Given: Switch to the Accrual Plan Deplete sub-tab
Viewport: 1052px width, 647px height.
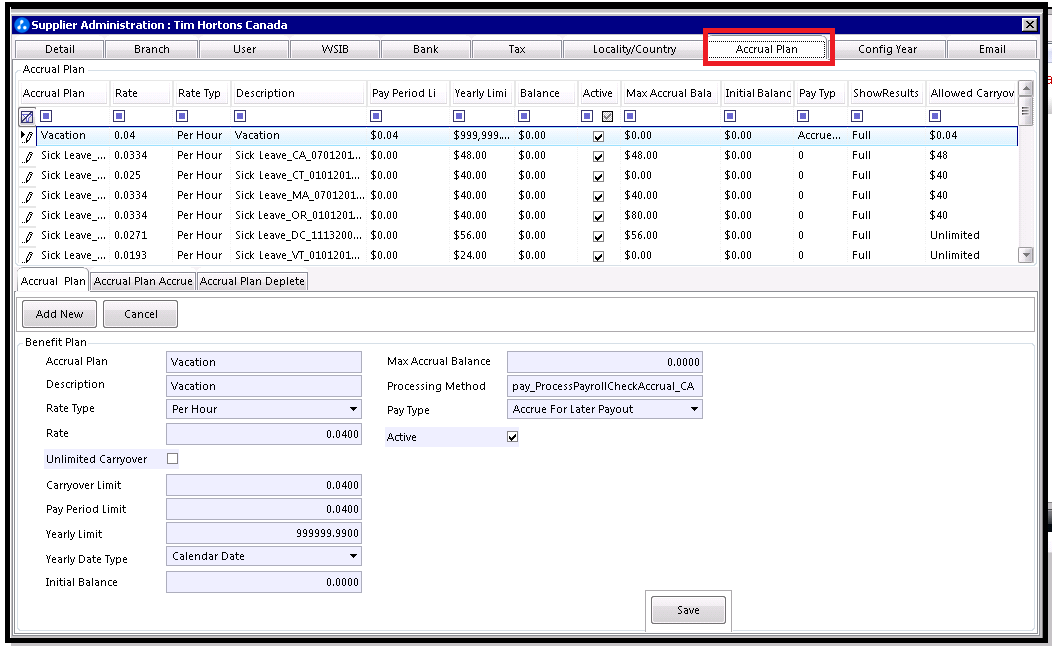Looking at the screenshot, I should coord(252,281).
